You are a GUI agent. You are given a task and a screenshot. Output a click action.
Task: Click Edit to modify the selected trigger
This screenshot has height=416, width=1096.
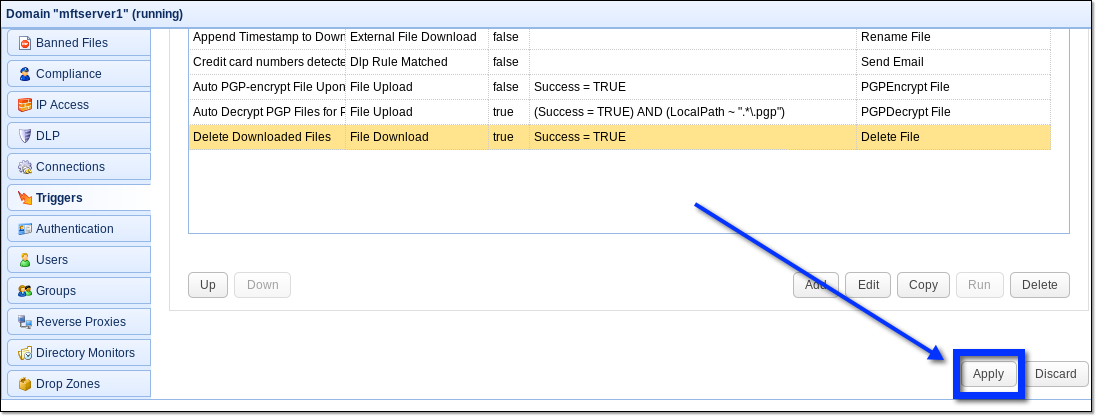tap(868, 285)
